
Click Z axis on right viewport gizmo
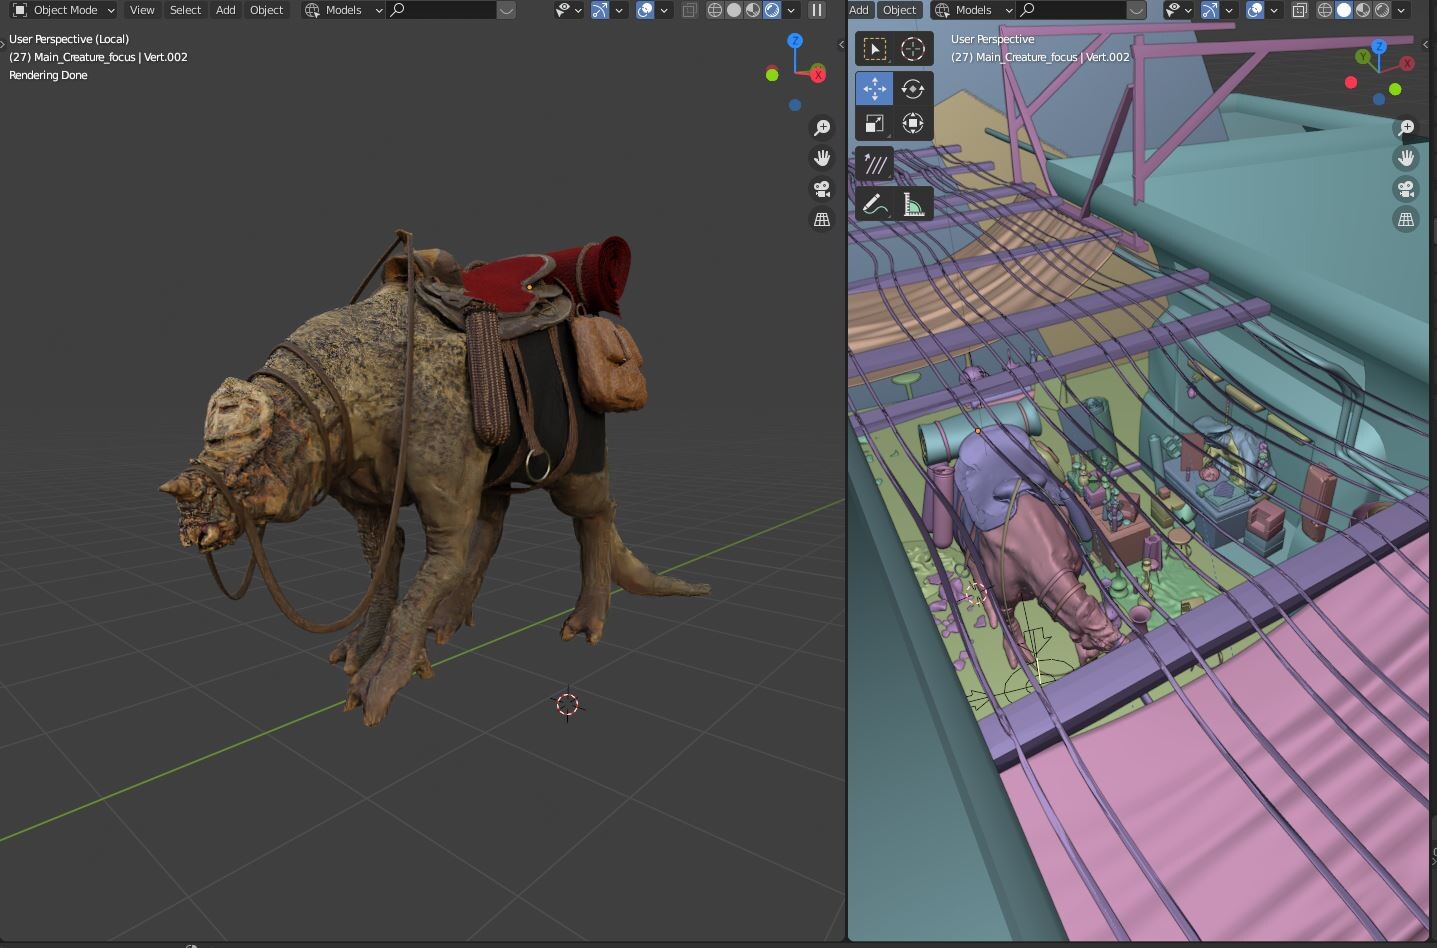tap(1379, 47)
